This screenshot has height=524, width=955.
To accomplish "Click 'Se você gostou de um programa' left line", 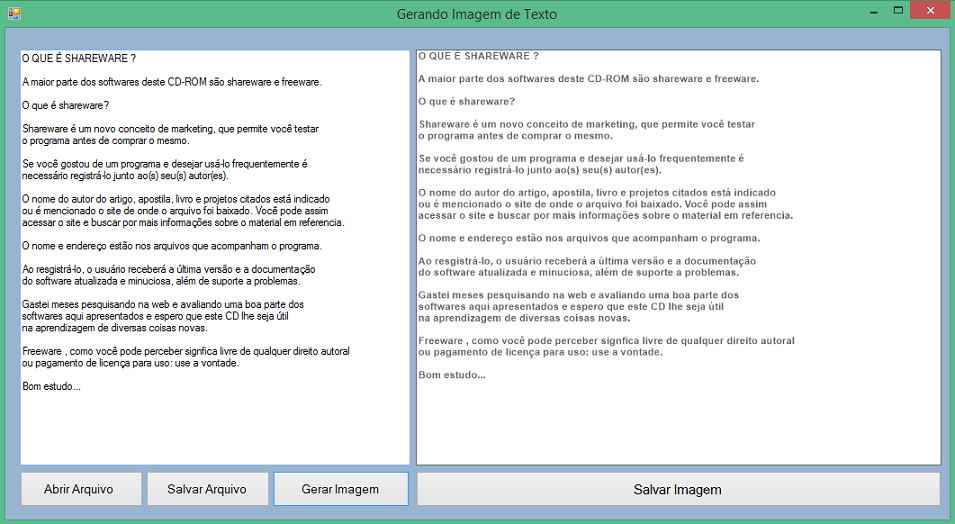I will tap(164, 164).
